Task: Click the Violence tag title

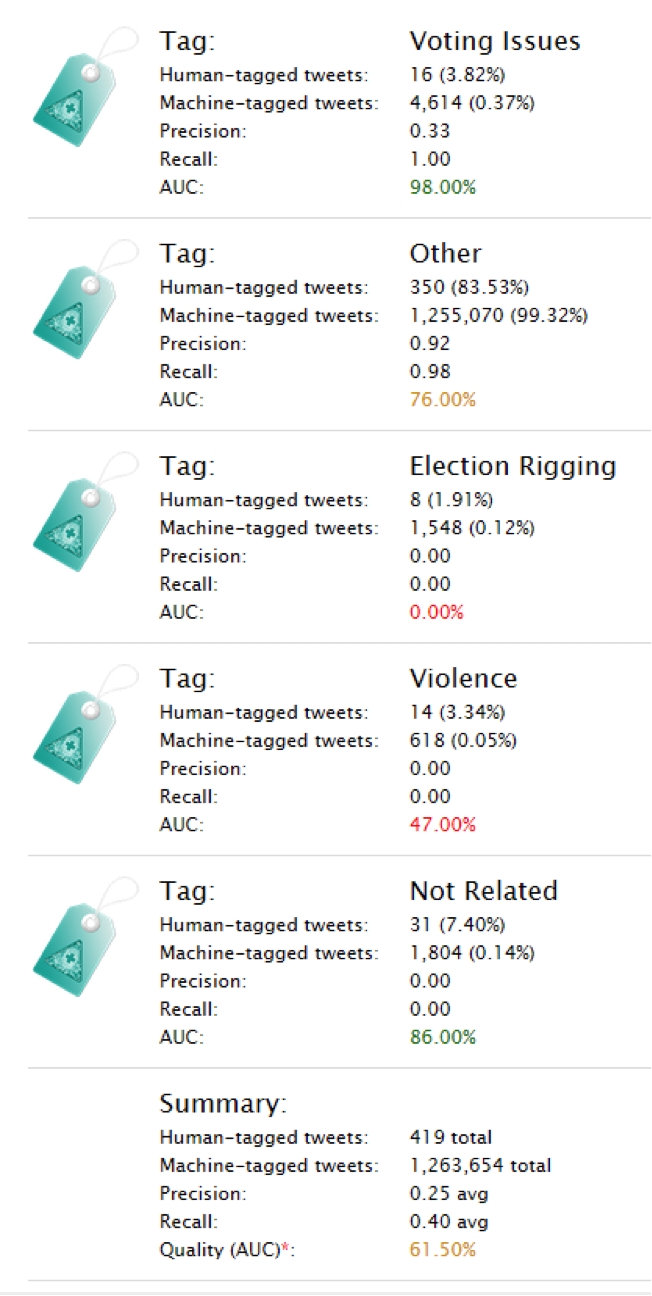Action: coord(463,678)
